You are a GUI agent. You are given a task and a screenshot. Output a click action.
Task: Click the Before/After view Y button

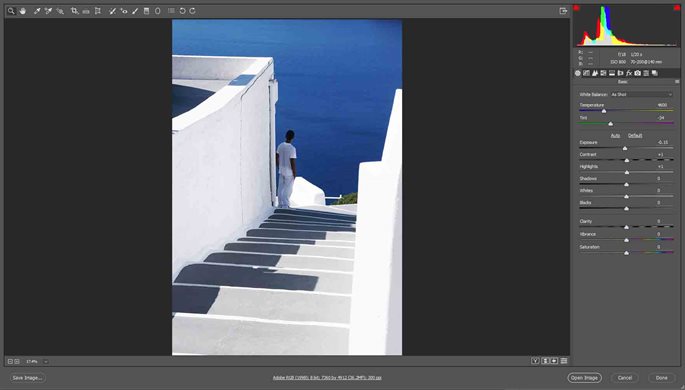tap(535, 361)
